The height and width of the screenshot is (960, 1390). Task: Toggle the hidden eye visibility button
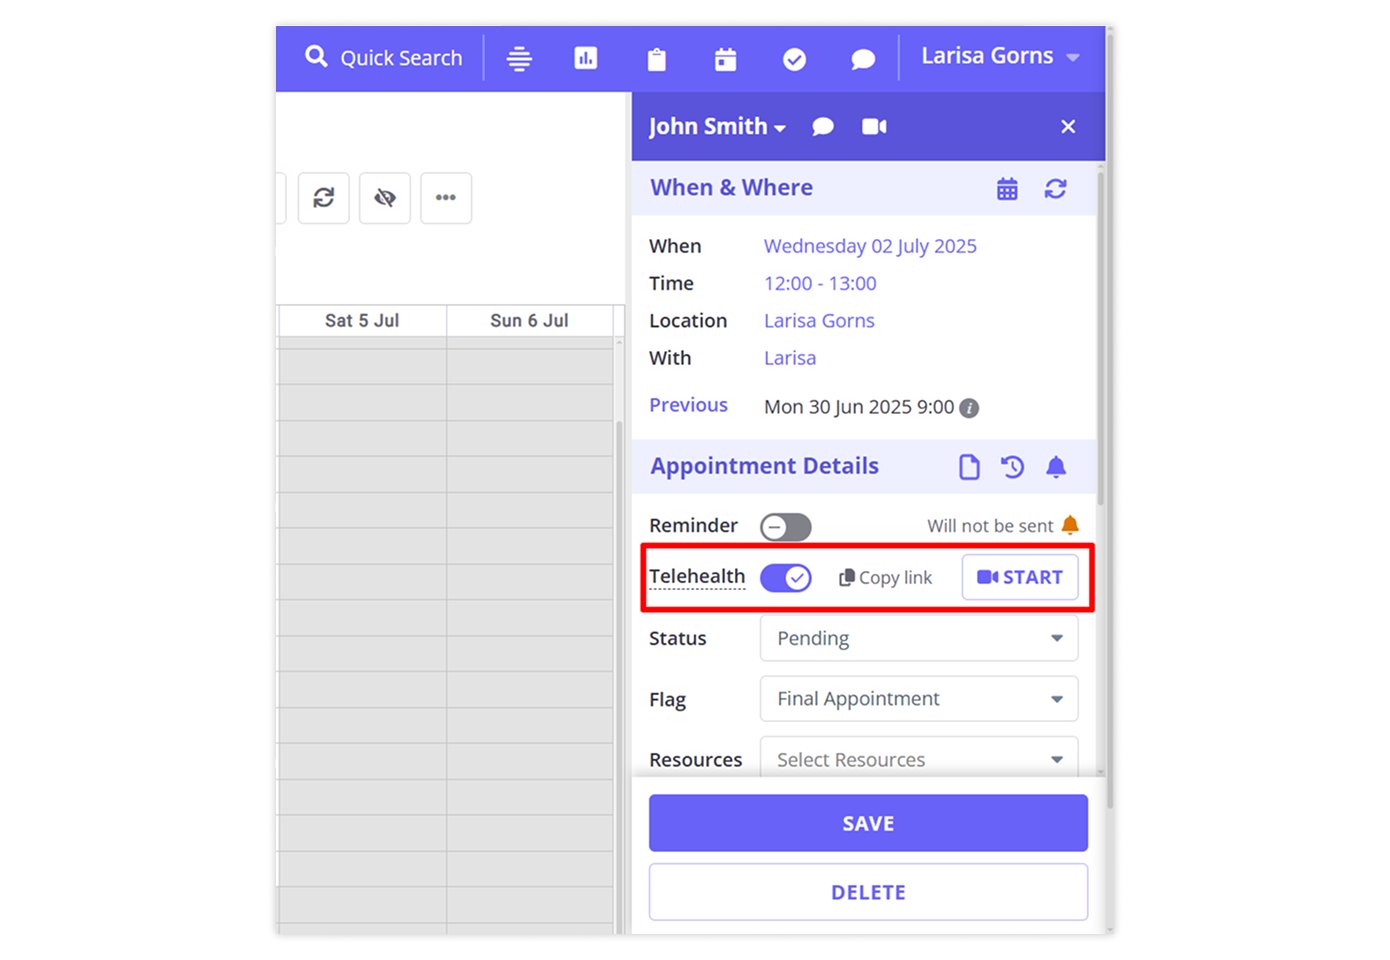tap(385, 198)
